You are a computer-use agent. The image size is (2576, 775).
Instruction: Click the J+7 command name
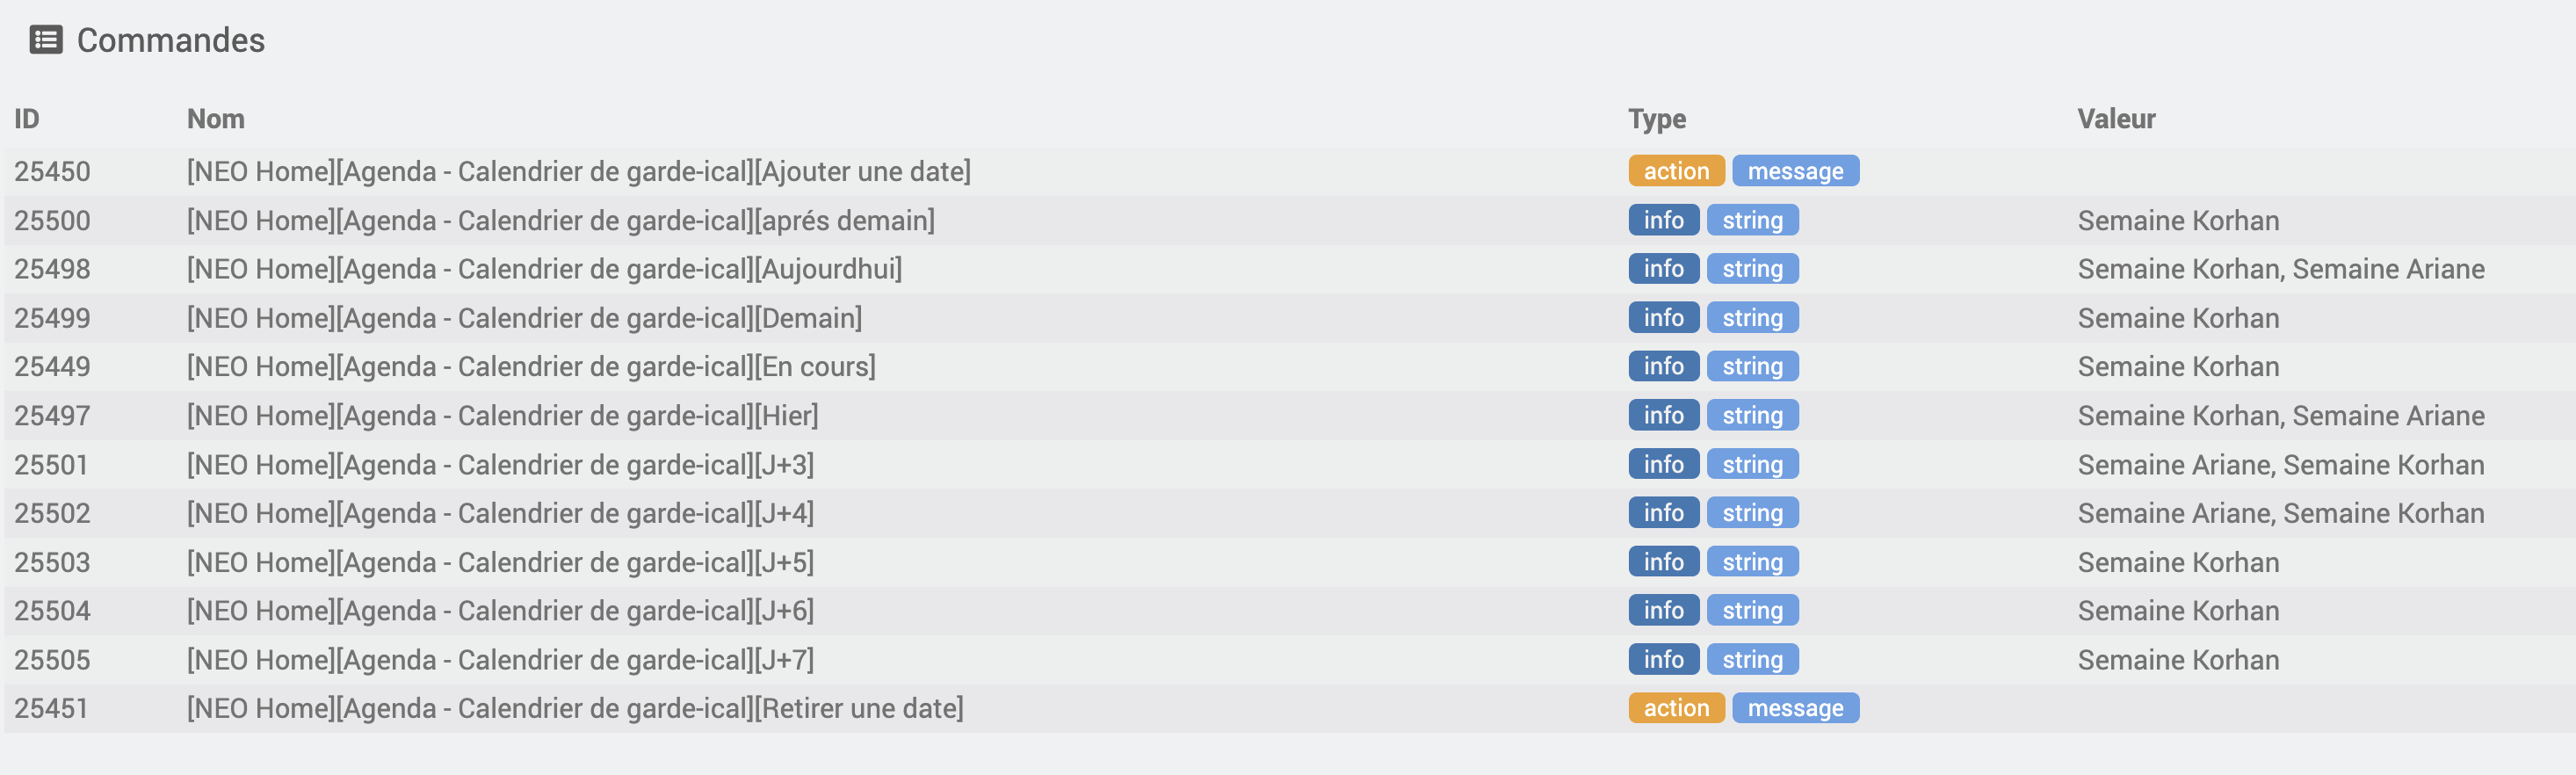tap(500, 660)
